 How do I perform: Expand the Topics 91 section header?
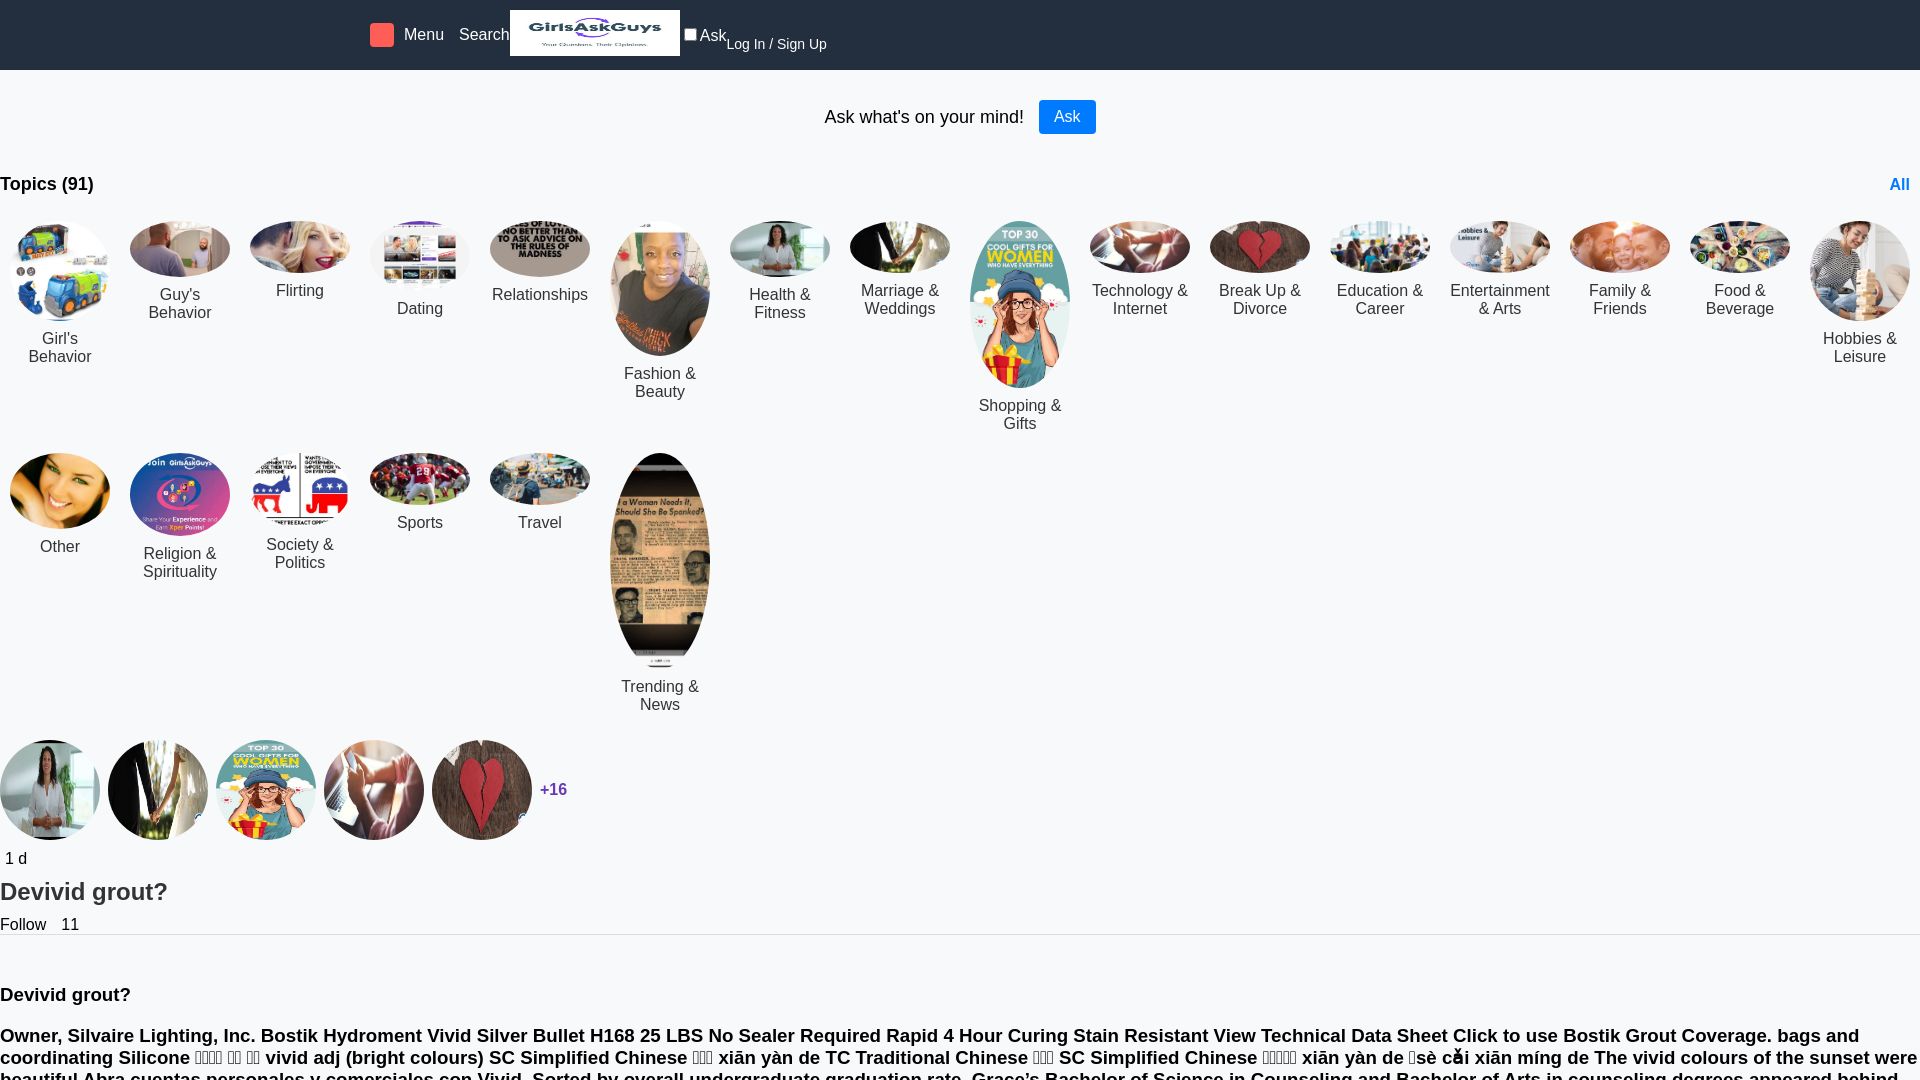tap(46, 183)
